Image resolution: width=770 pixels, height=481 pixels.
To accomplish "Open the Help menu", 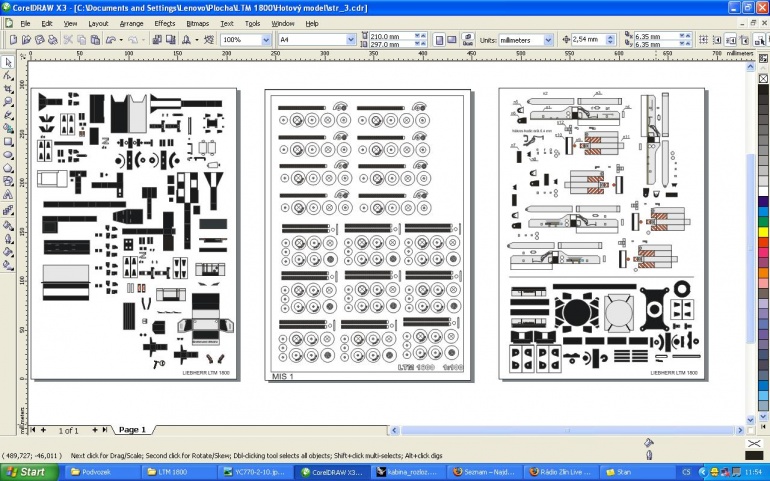I will pyautogui.click(x=312, y=23).
